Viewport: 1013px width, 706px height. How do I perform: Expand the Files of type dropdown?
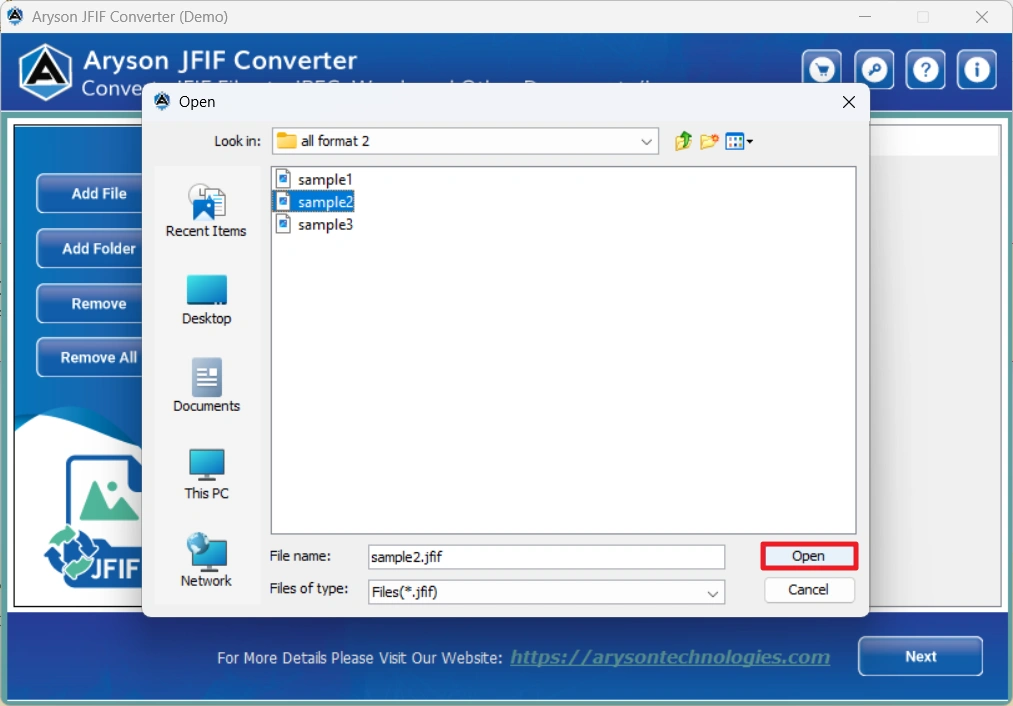click(x=712, y=593)
